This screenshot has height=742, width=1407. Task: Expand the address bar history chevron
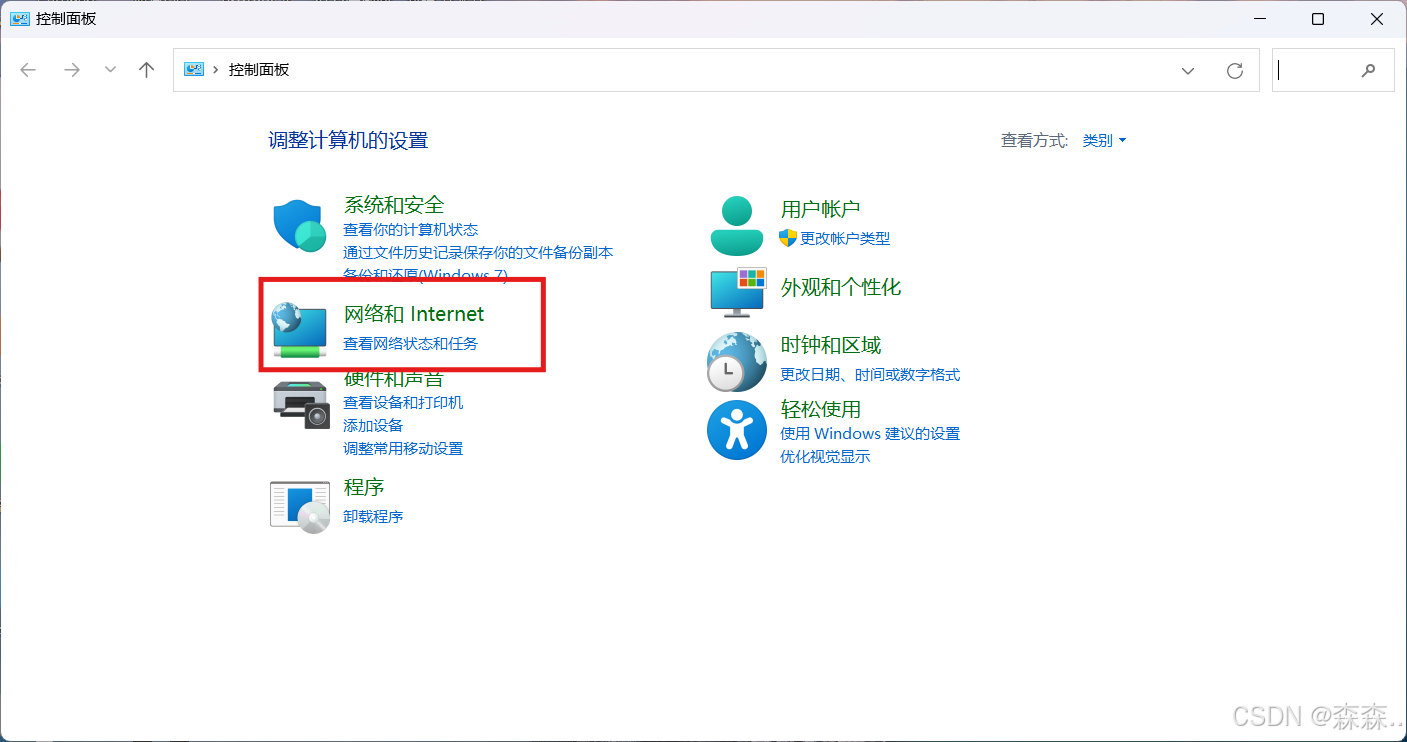(1188, 71)
